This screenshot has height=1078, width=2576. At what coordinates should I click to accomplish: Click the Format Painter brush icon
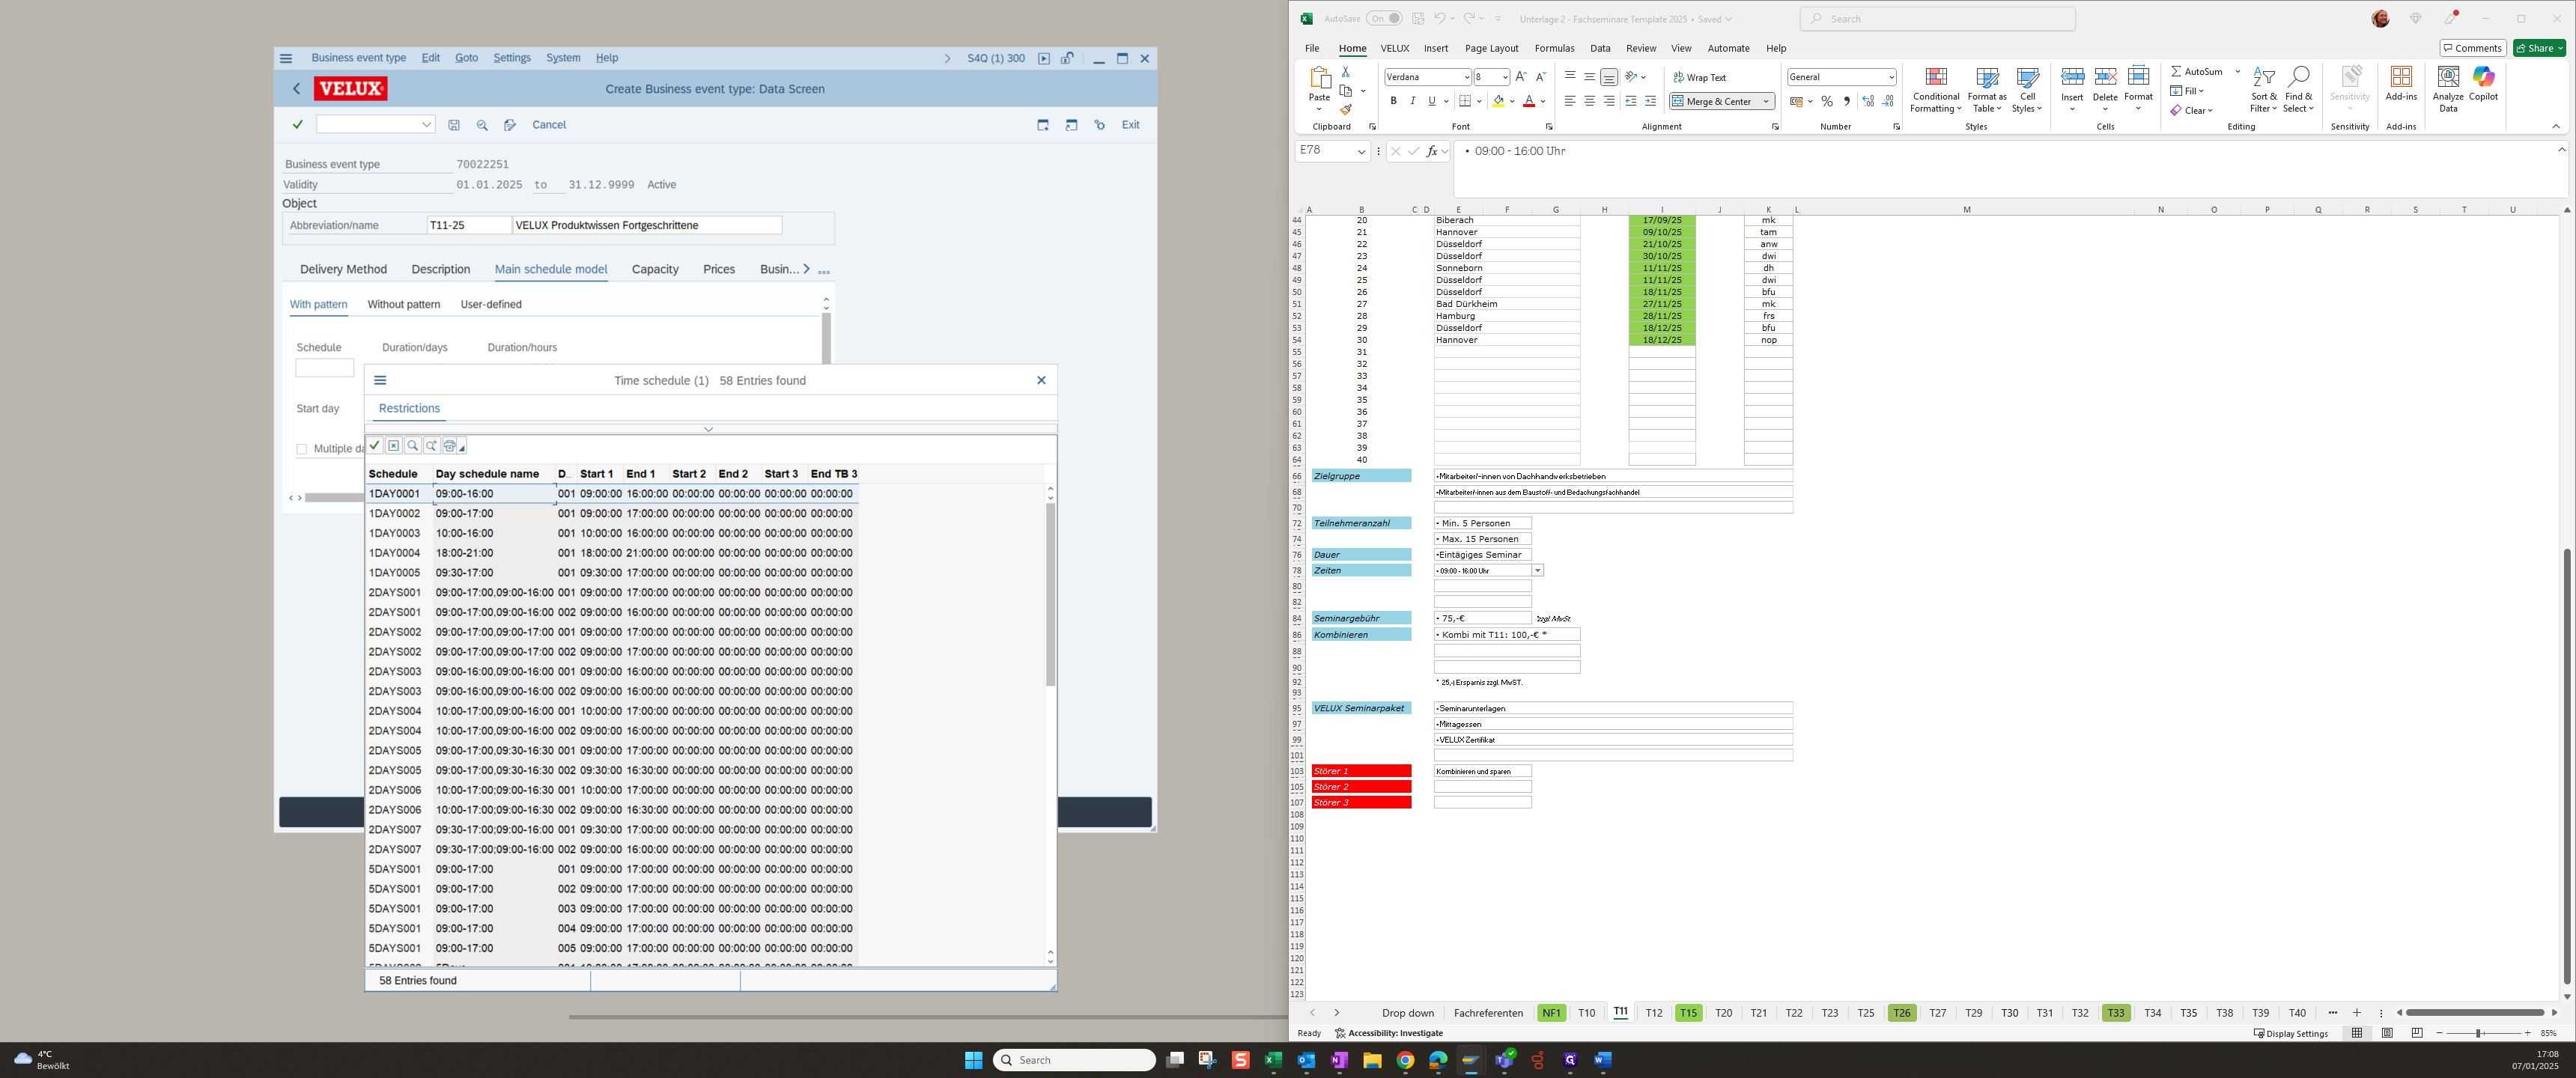1346,110
